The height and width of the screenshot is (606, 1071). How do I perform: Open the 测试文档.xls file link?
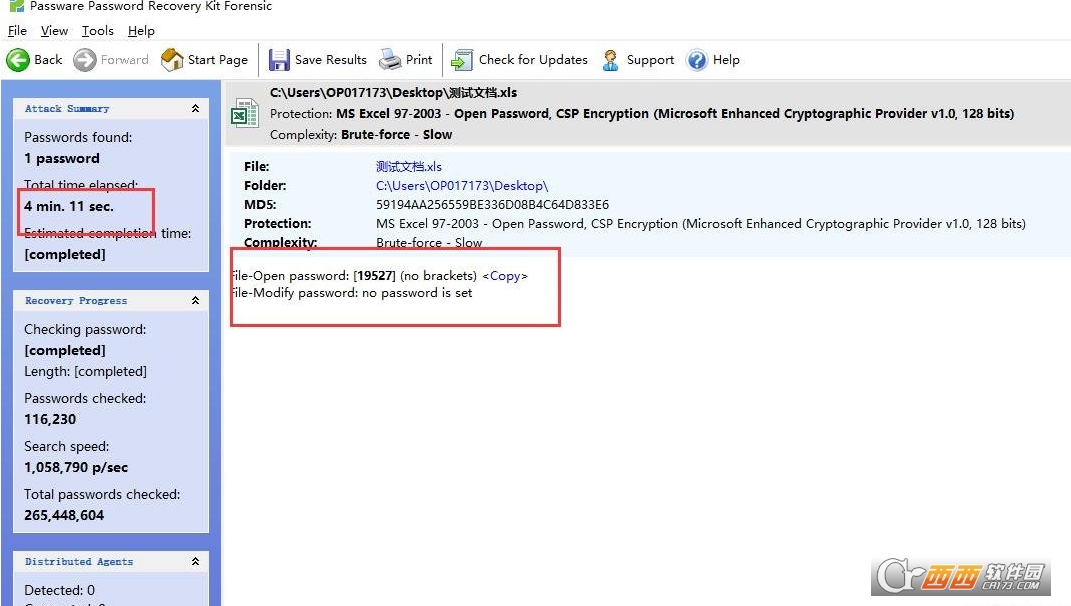(408, 166)
